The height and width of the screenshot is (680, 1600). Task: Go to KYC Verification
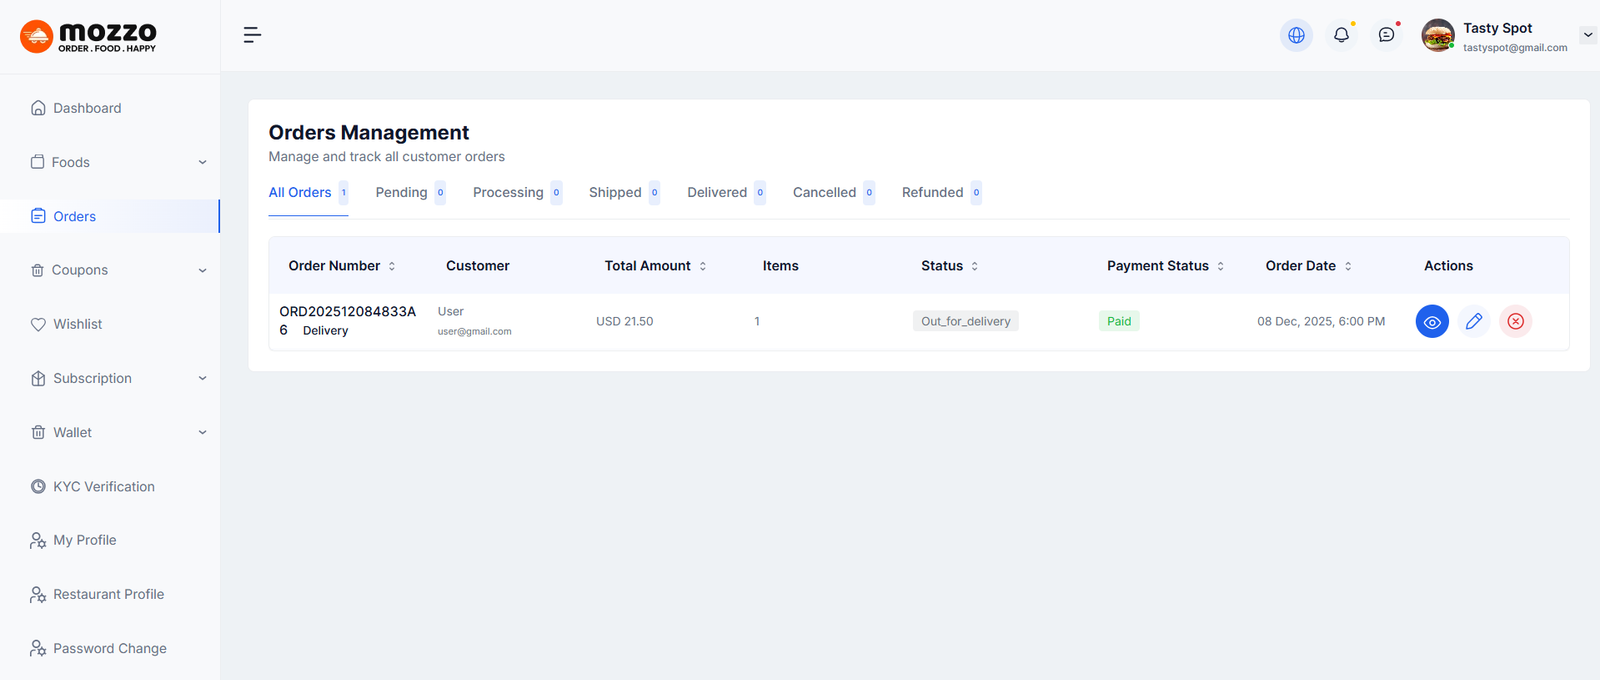point(103,486)
